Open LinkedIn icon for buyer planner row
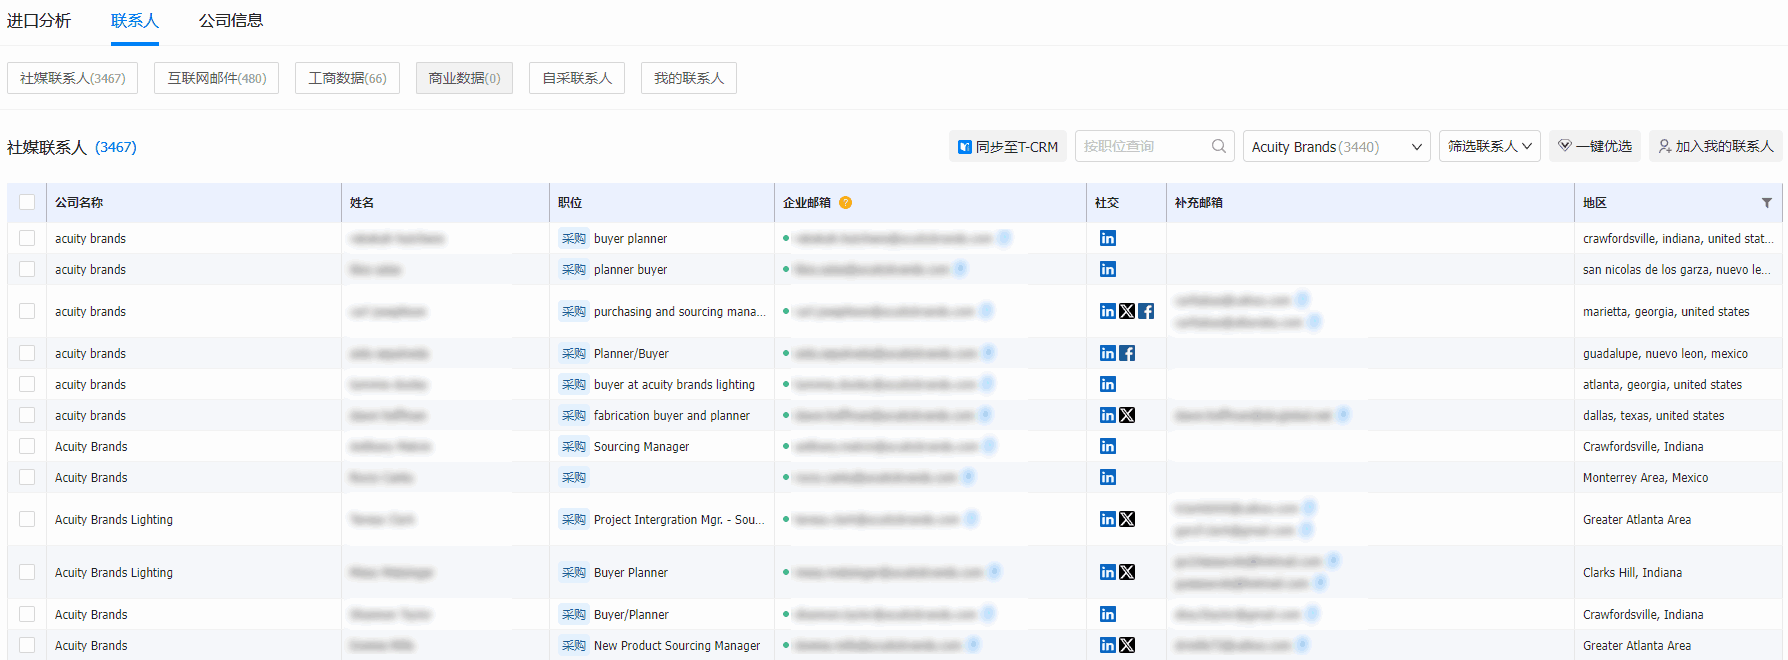 [1107, 238]
